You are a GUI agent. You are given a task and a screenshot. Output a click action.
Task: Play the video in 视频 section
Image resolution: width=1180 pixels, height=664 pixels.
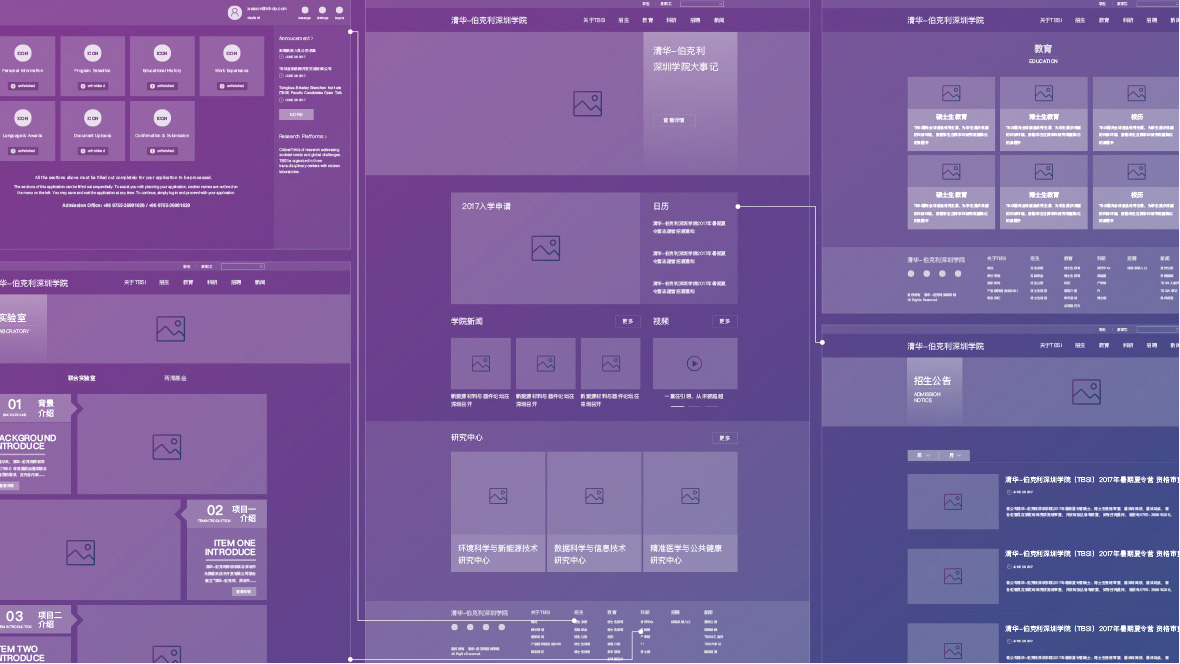[694, 364]
